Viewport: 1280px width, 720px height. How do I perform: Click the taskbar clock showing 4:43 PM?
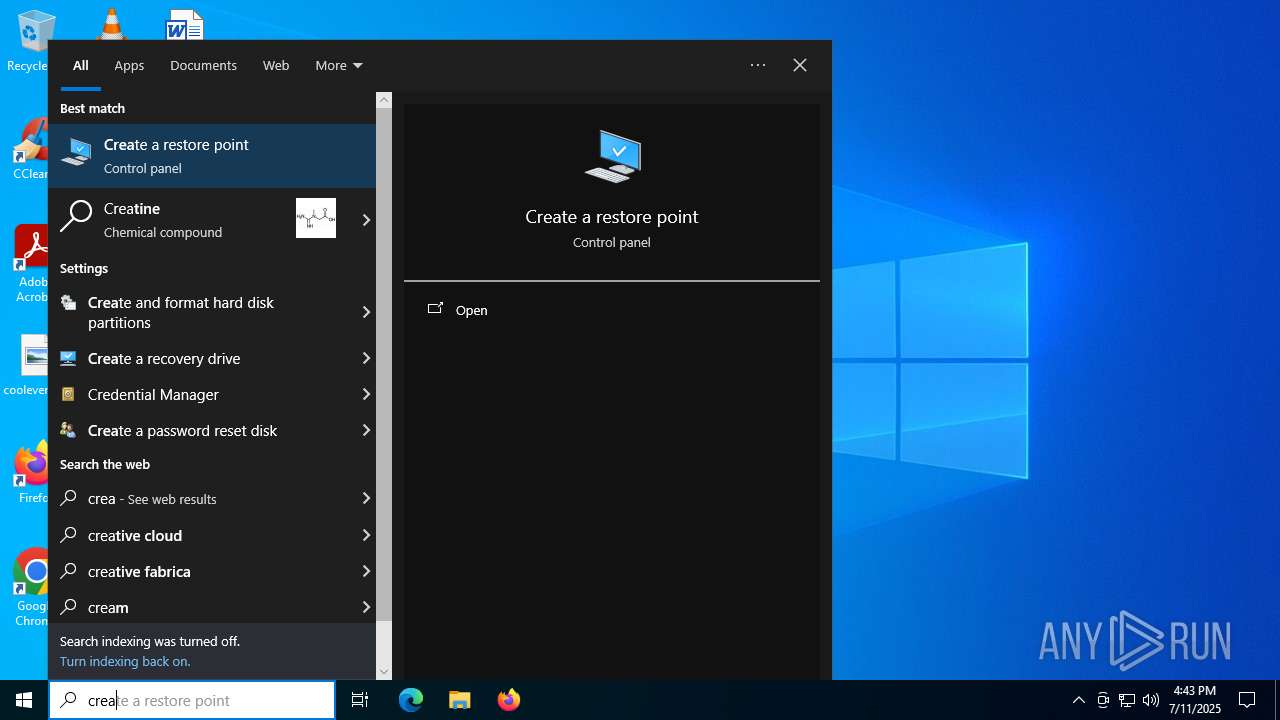point(1195,700)
